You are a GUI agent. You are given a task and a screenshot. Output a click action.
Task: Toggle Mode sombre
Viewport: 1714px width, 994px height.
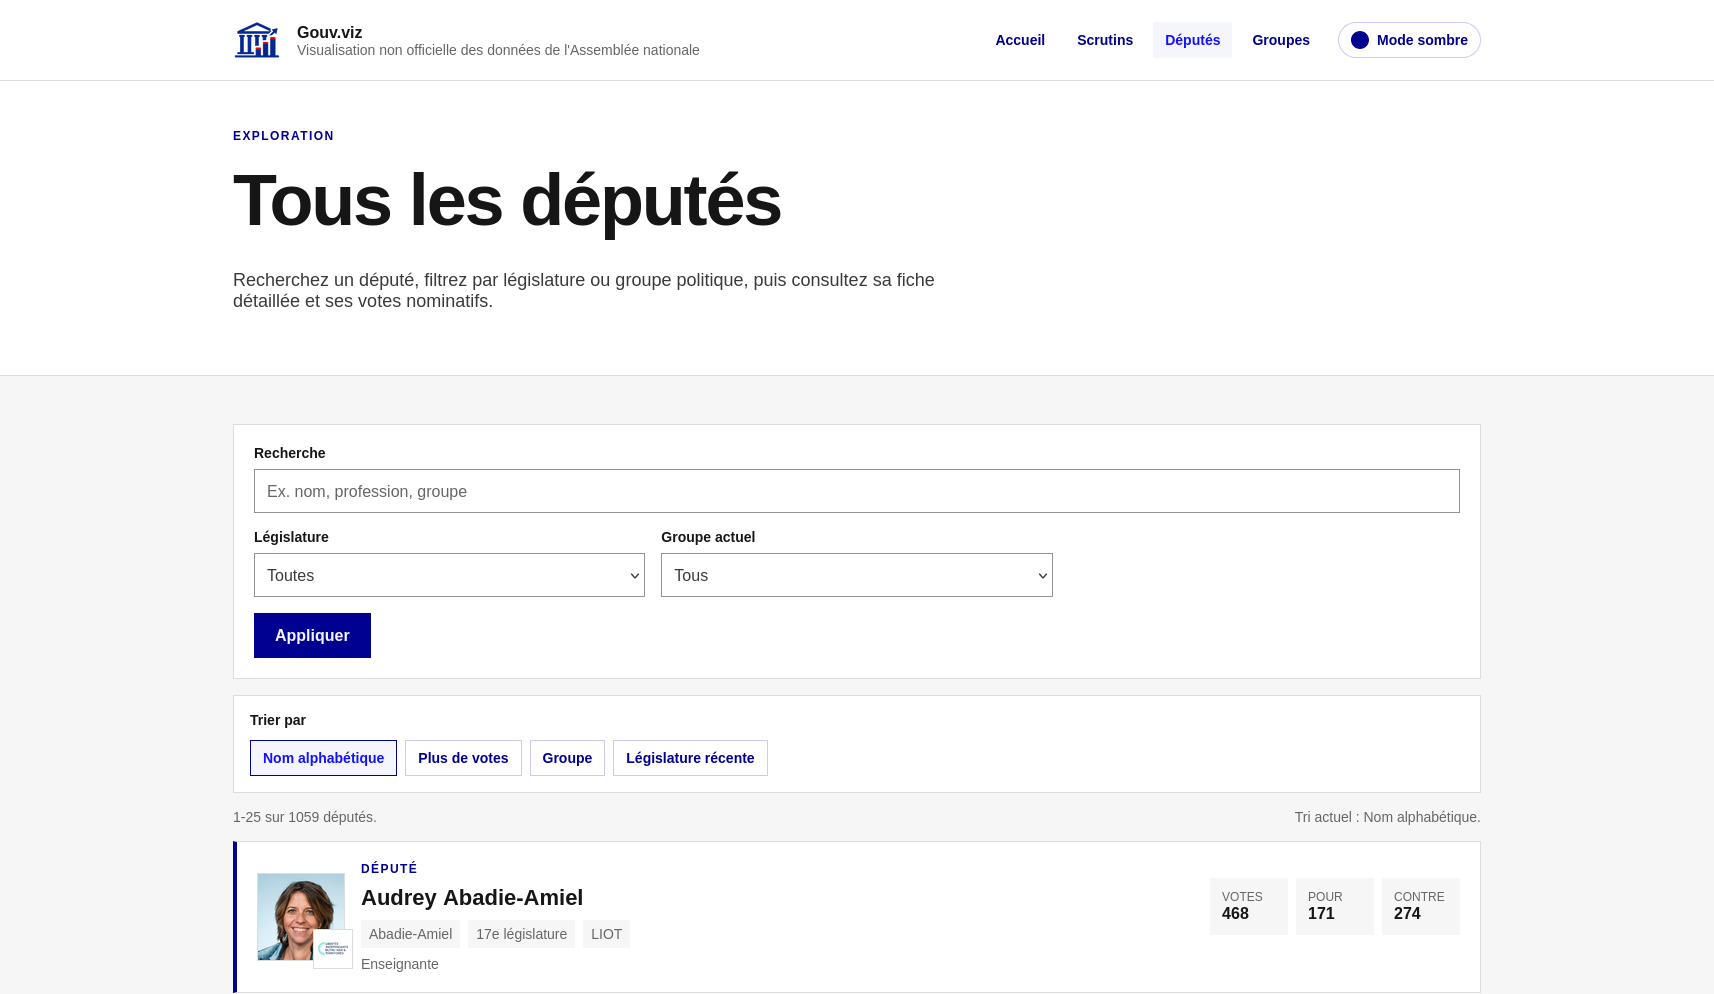1409,40
